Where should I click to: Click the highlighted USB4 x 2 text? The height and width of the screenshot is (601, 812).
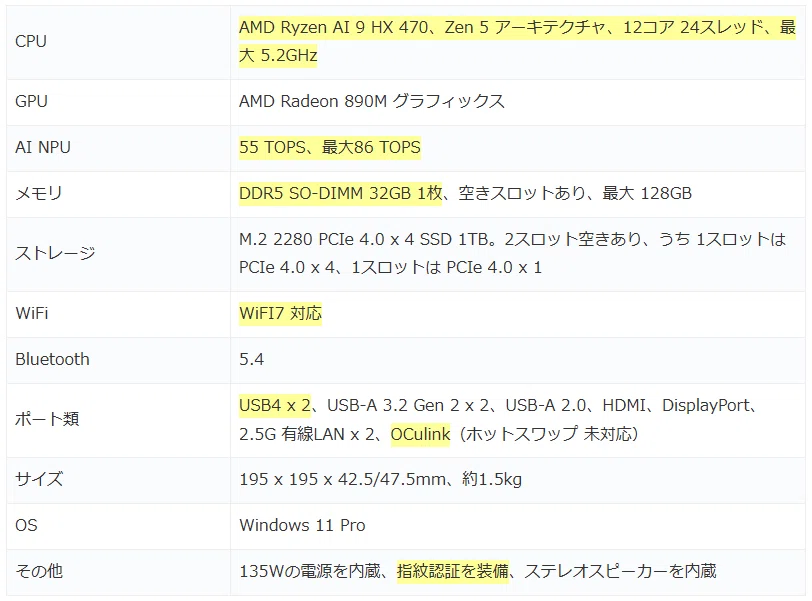275,405
